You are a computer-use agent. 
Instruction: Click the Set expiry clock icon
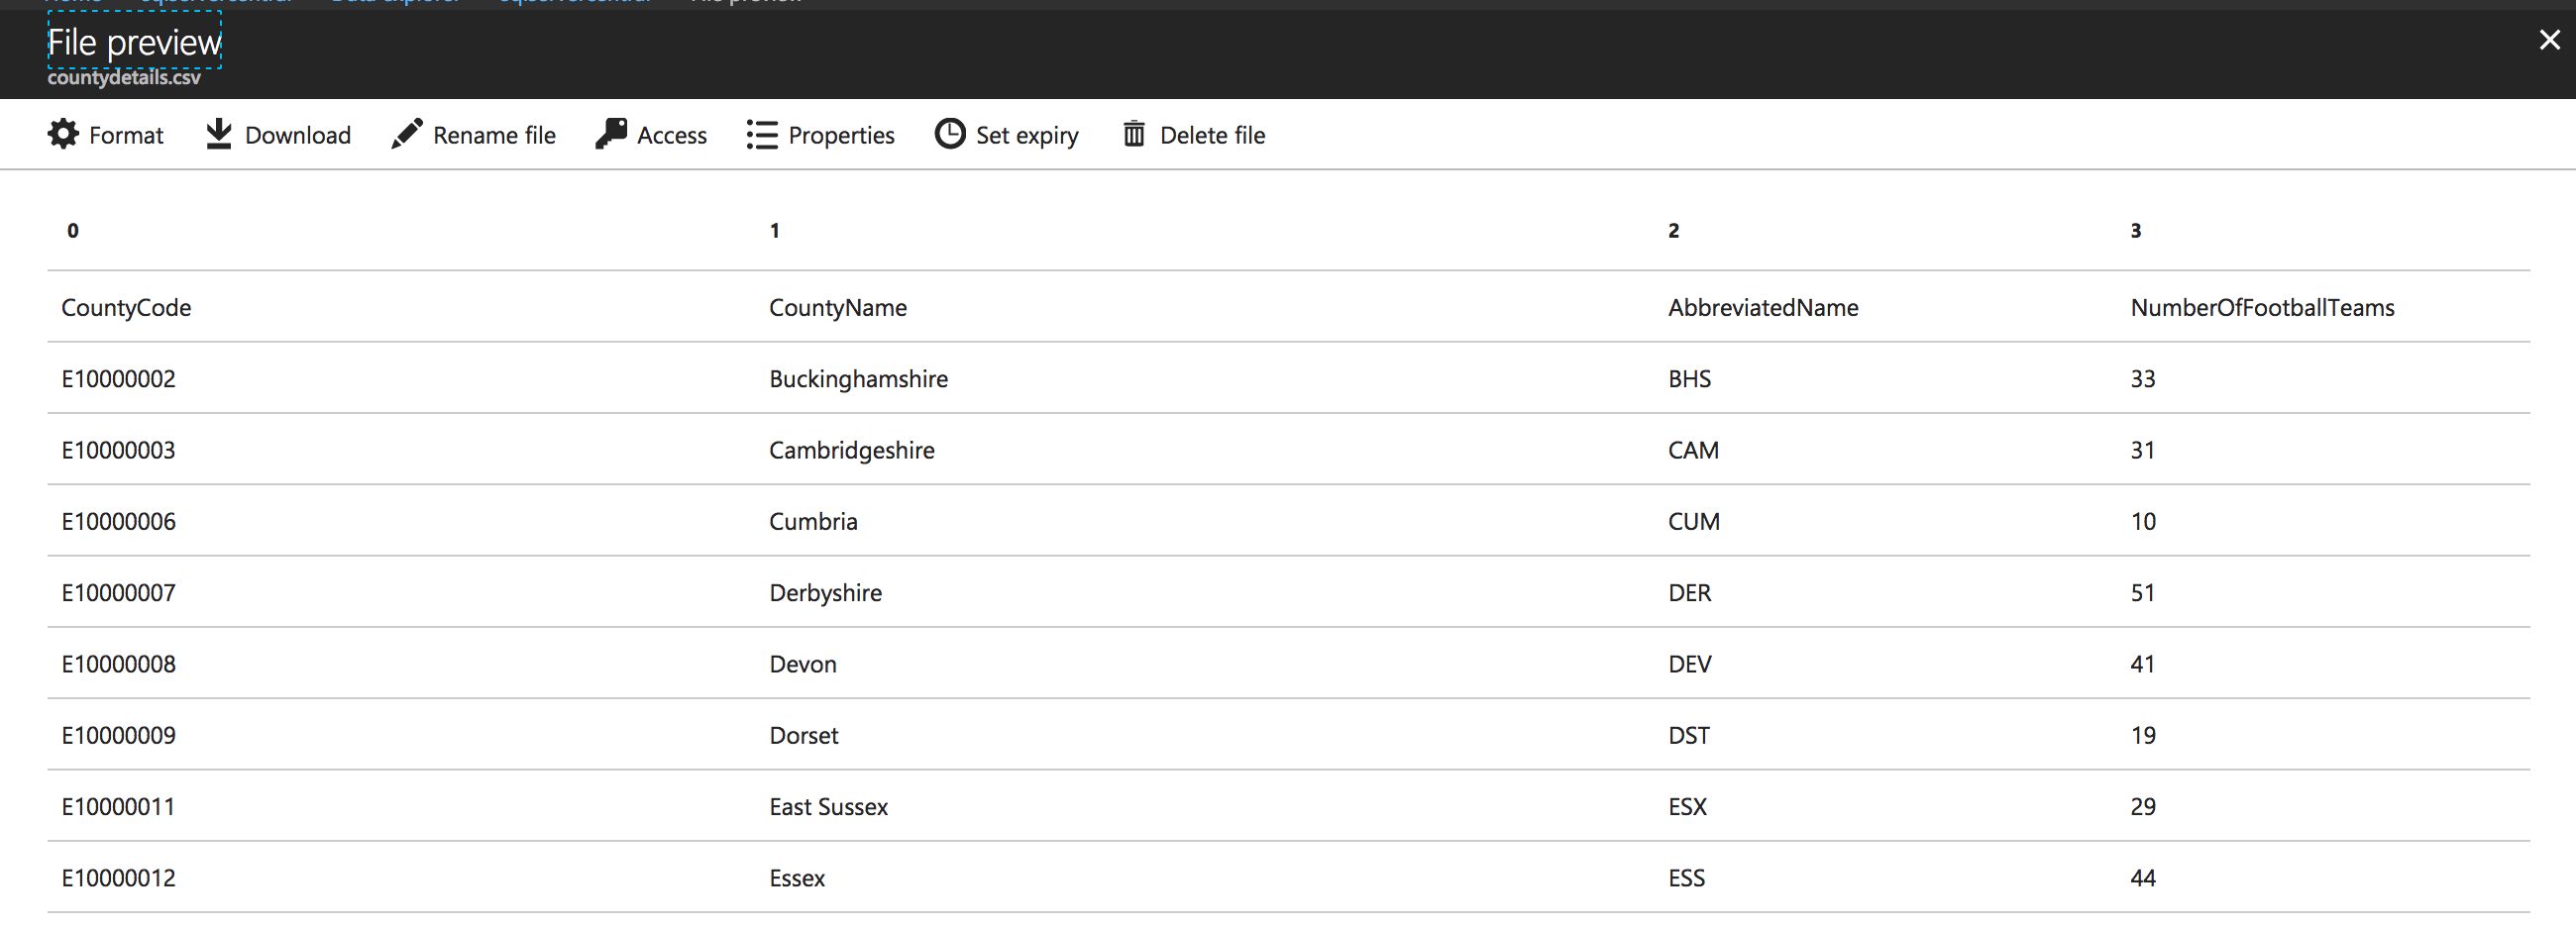coord(949,134)
